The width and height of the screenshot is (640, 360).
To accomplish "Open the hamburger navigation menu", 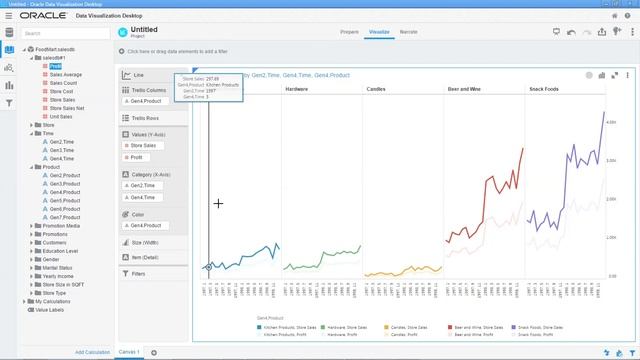I will click(9, 16).
